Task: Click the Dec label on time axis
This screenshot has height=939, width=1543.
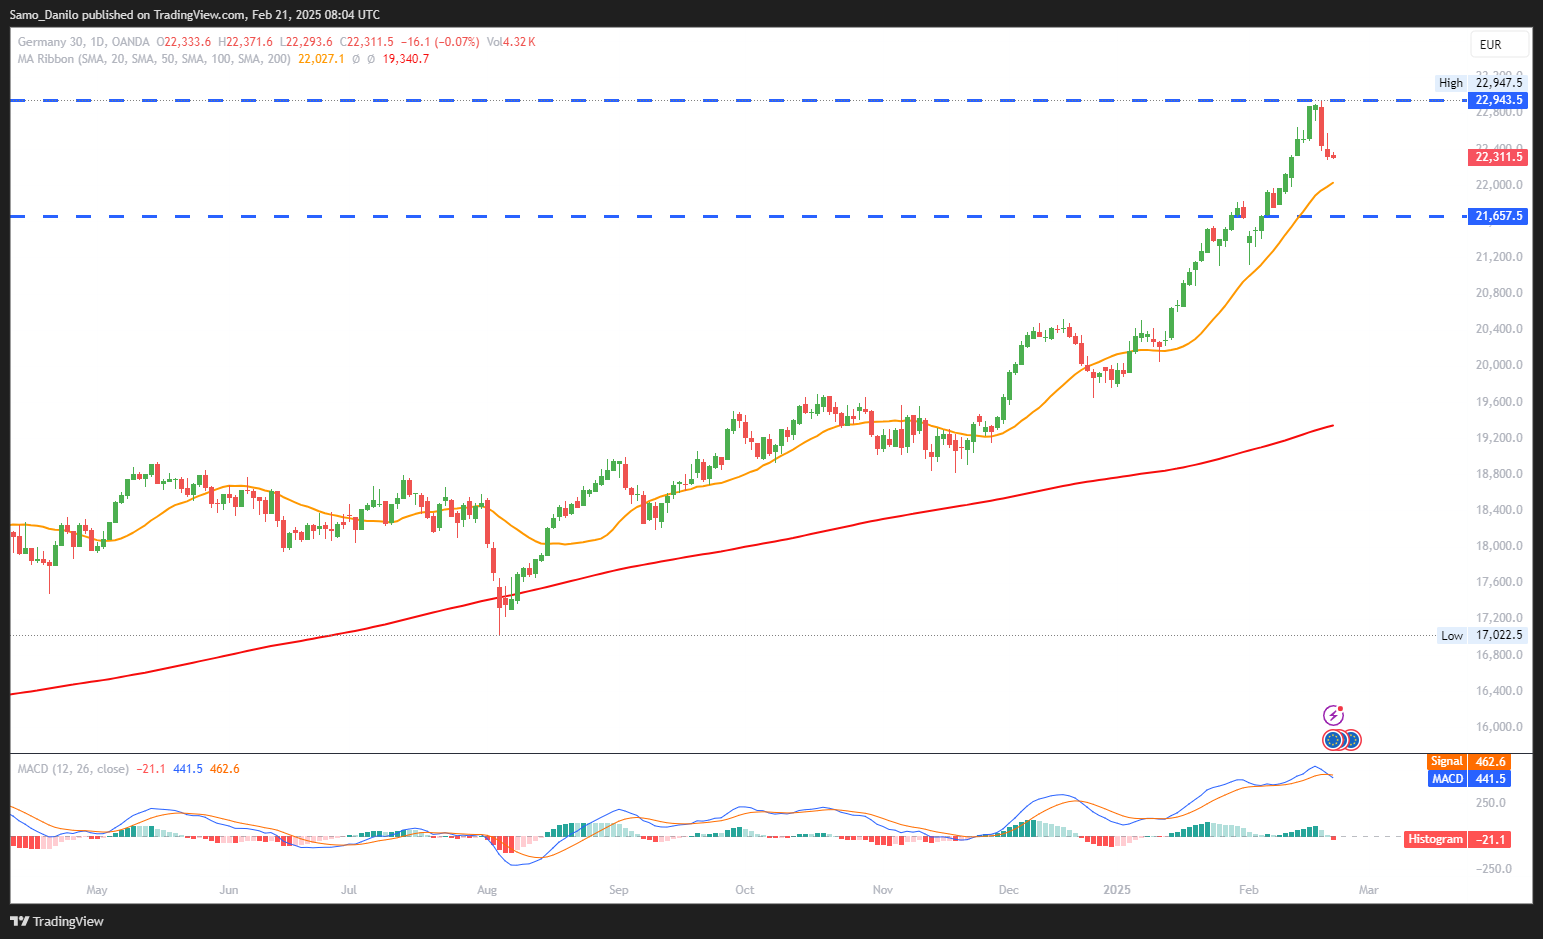Action: pyautogui.click(x=1008, y=890)
